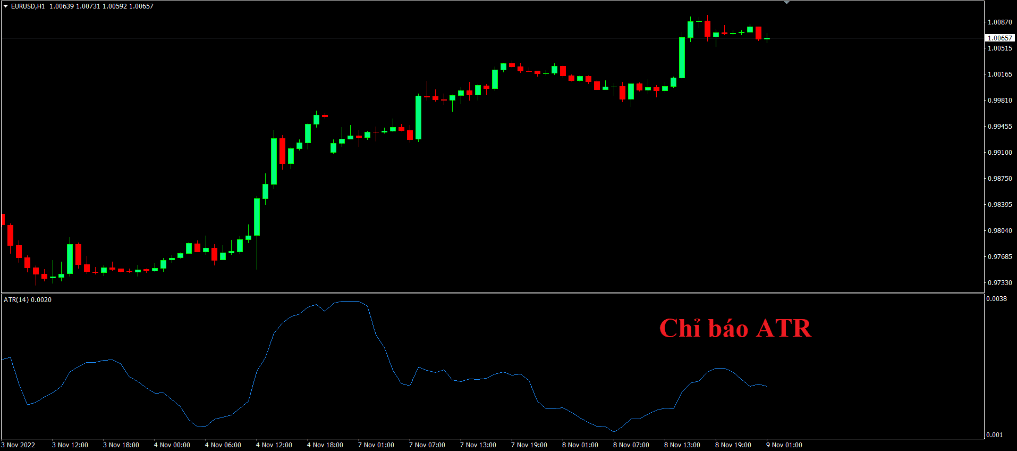Click the 1.00870 price scale label
1017x451 pixels.
pos(999,23)
